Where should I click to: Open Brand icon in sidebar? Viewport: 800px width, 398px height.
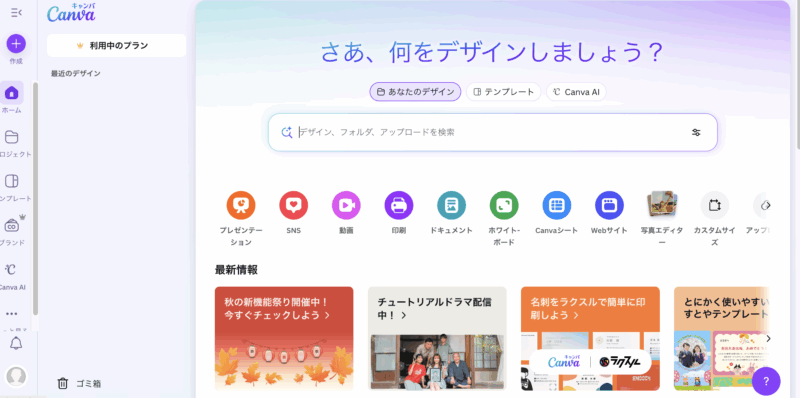pos(11,225)
